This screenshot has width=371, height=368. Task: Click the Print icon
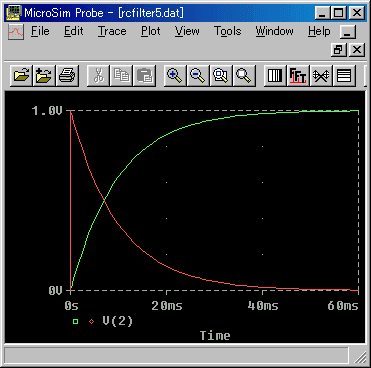tap(67, 75)
